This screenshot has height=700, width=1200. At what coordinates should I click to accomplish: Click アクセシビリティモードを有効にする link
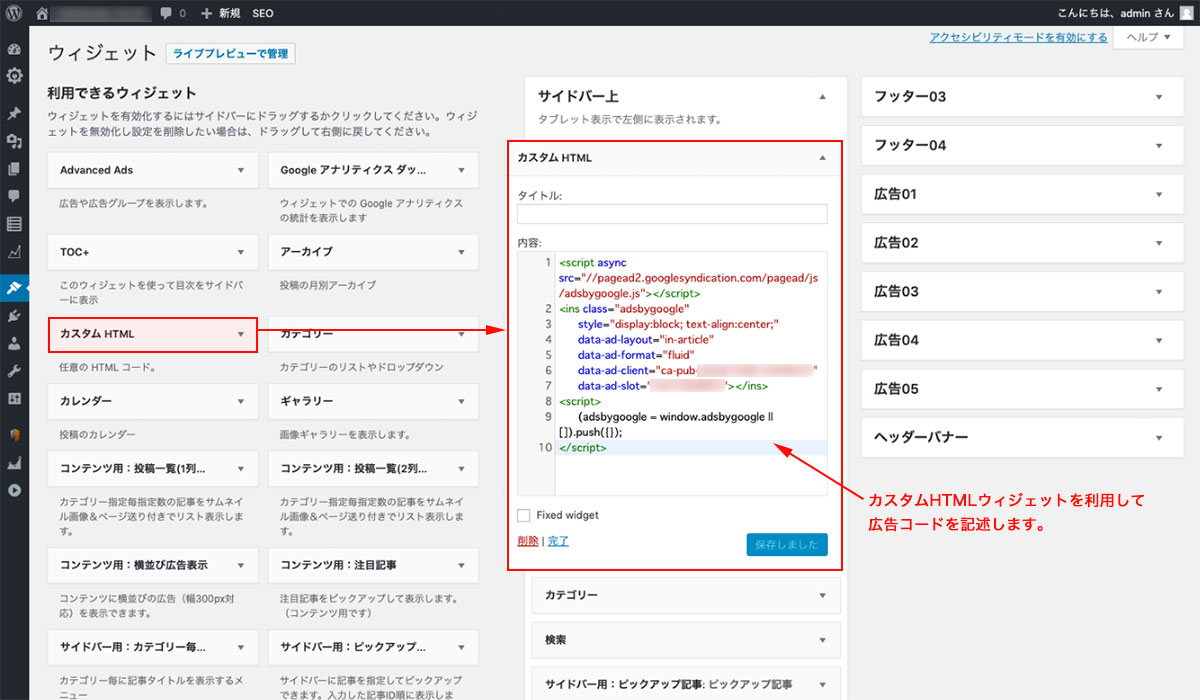tap(1018, 37)
